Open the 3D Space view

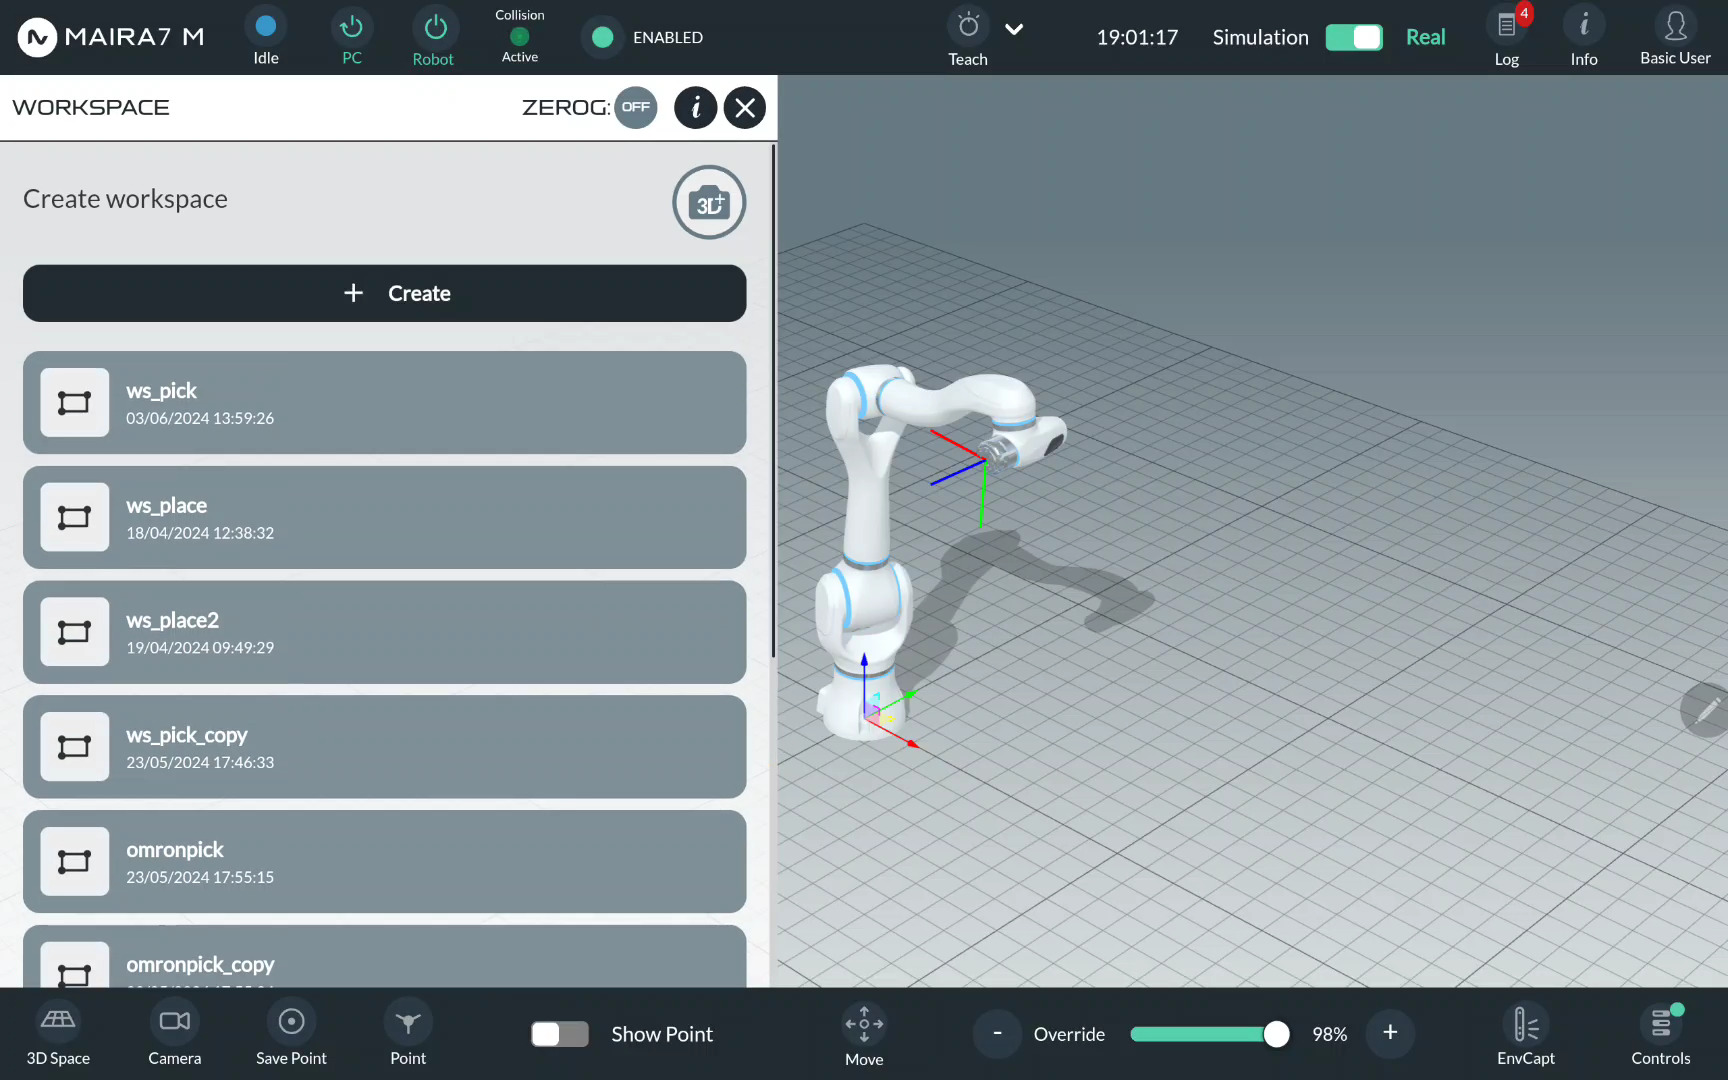click(x=58, y=1034)
